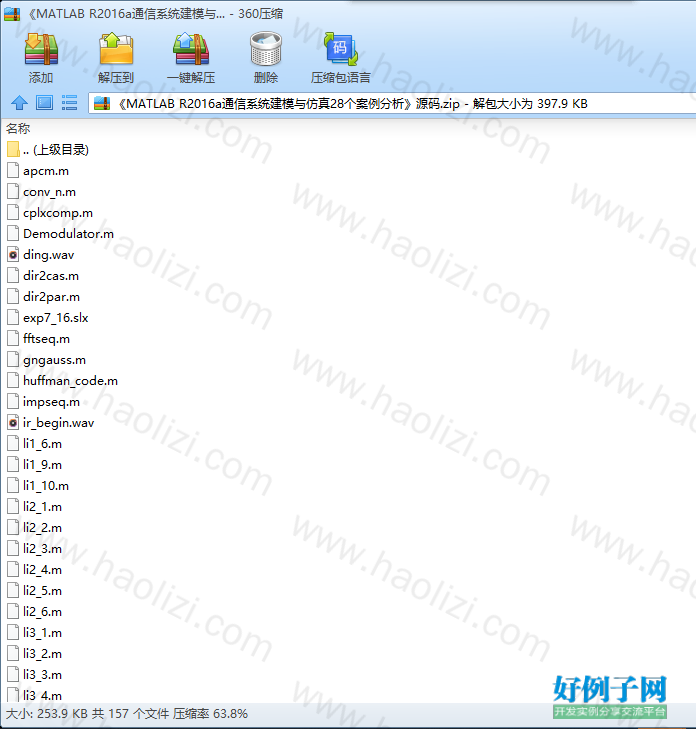Viewport: 696px width, 729px height.
Task: Click the parent directory folder icon
Action: pyautogui.click(x=13, y=150)
